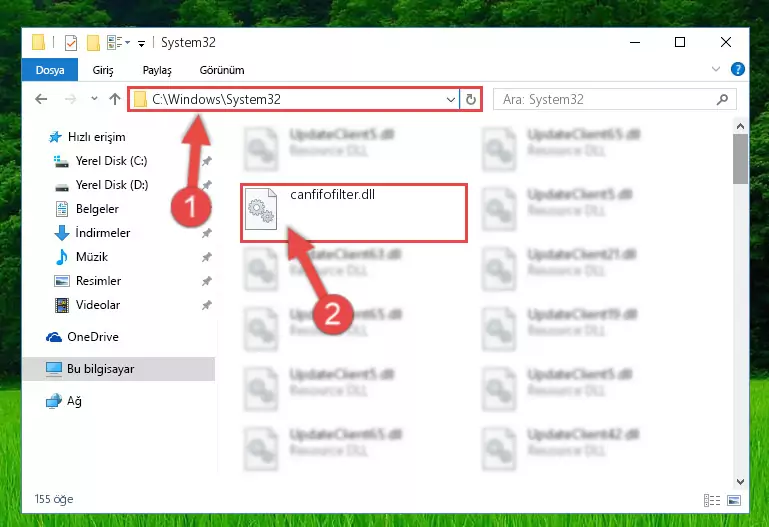Click the 155 öğe status bar text
This screenshot has height=527, width=769.
point(54,499)
